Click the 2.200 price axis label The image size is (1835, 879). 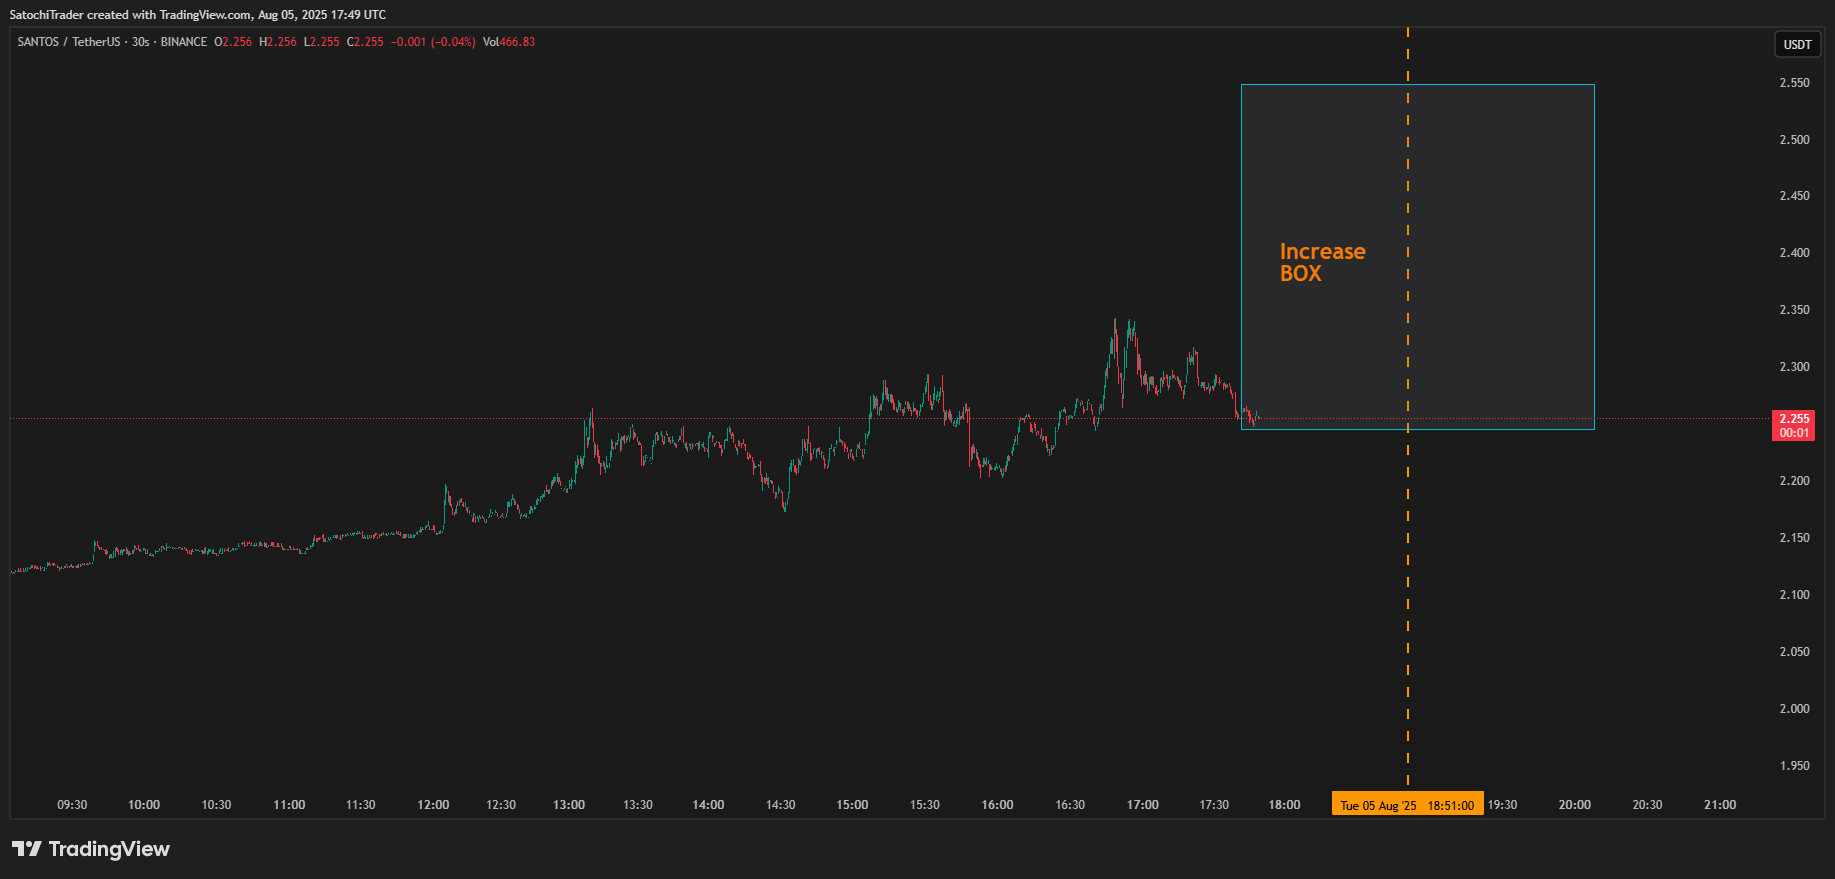tap(1794, 481)
